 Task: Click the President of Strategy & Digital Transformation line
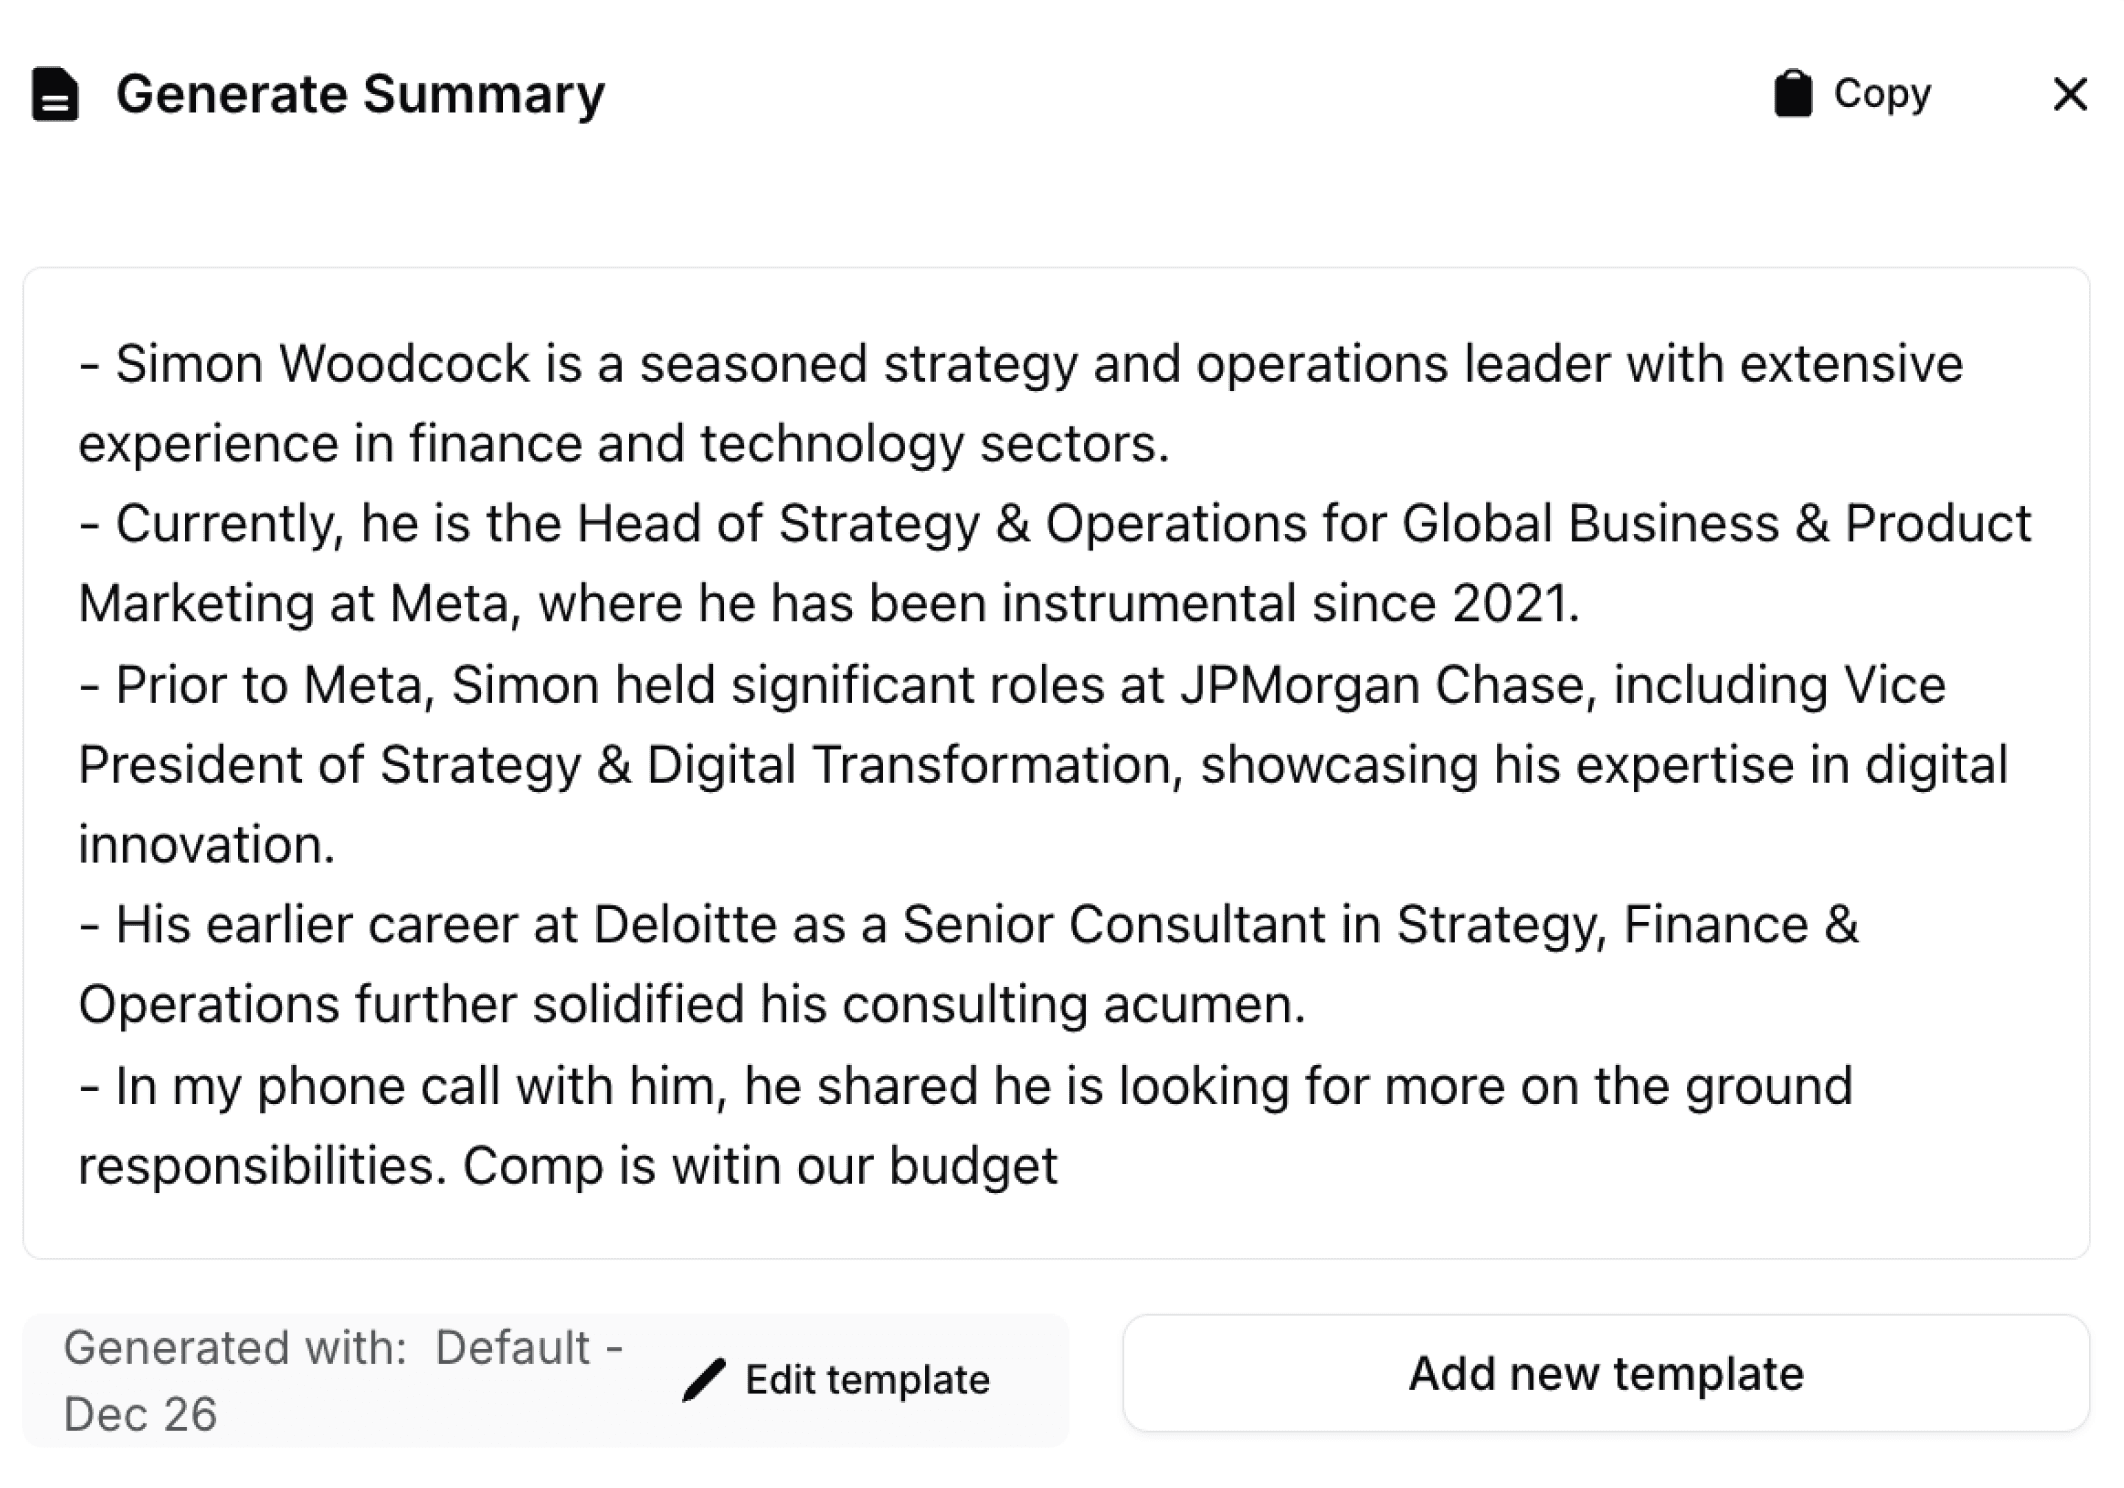pyautogui.click(x=1043, y=765)
